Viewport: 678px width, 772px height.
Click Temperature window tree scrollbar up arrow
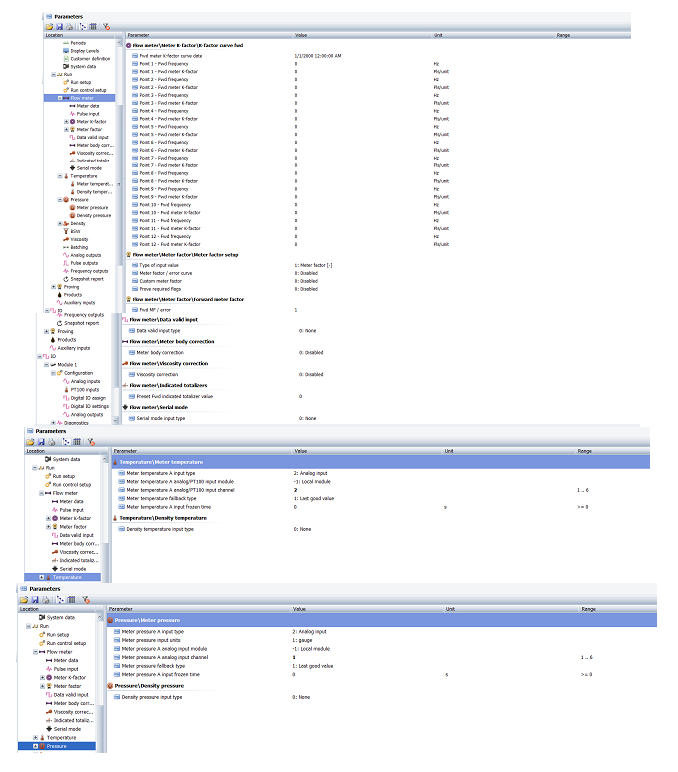(x=104, y=459)
